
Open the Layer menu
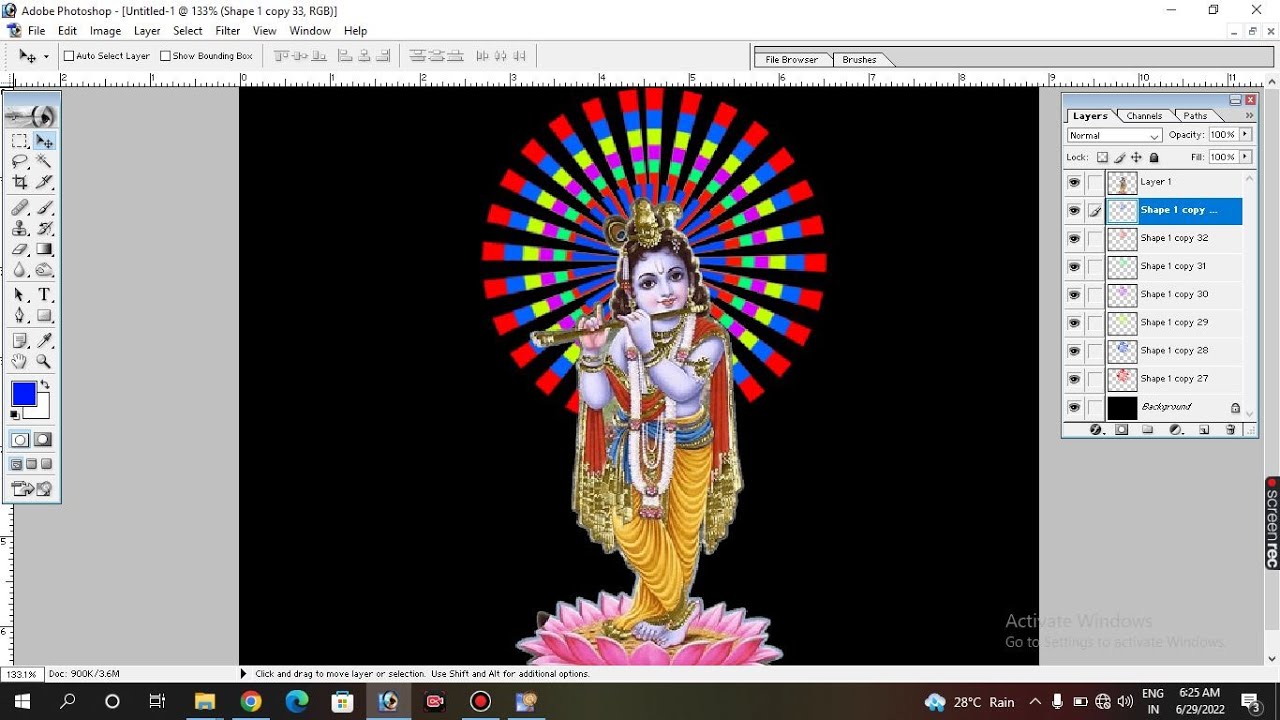coord(147,31)
